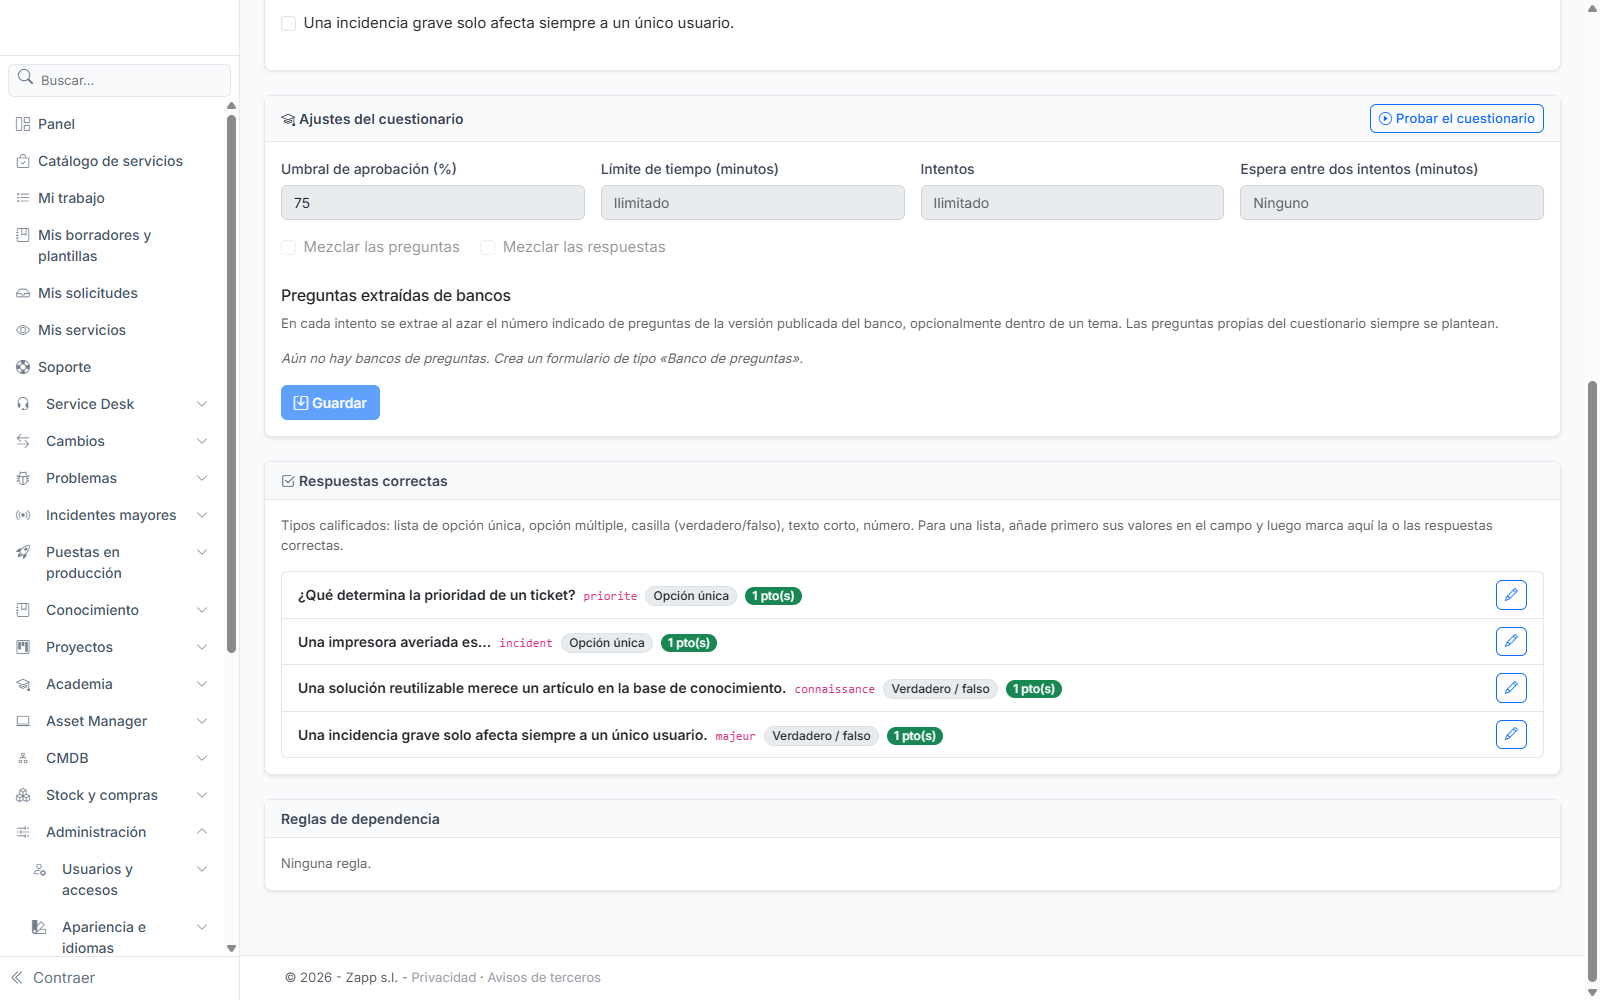The image size is (1600, 1000).
Task: Toggle Mezclar las respuestas checkbox
Action: pyautogui.click(x=488, y=247)
